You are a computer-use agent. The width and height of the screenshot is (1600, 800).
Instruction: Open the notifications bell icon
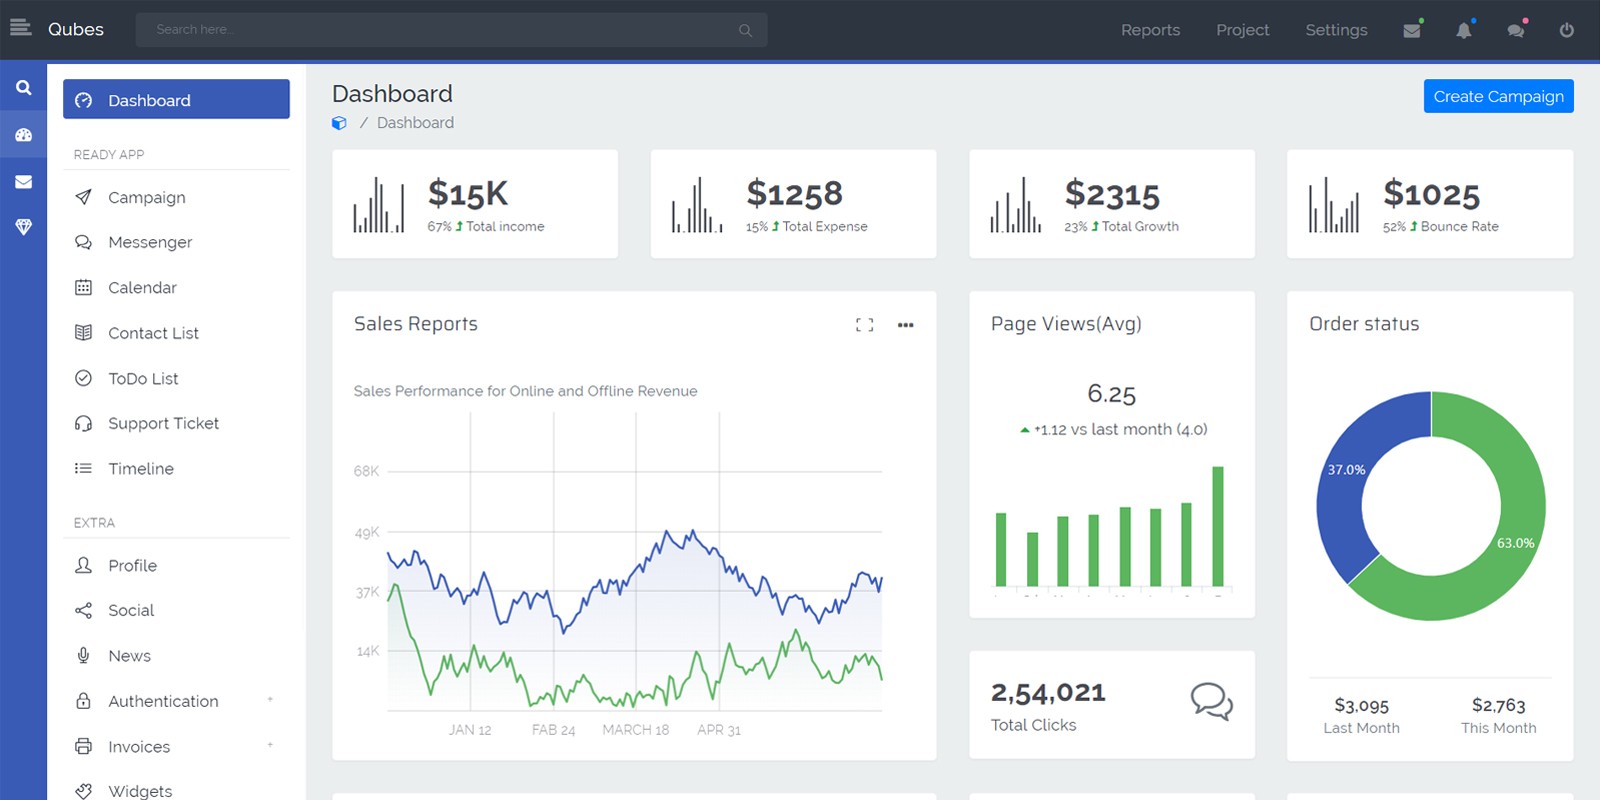pos(1464,30)
